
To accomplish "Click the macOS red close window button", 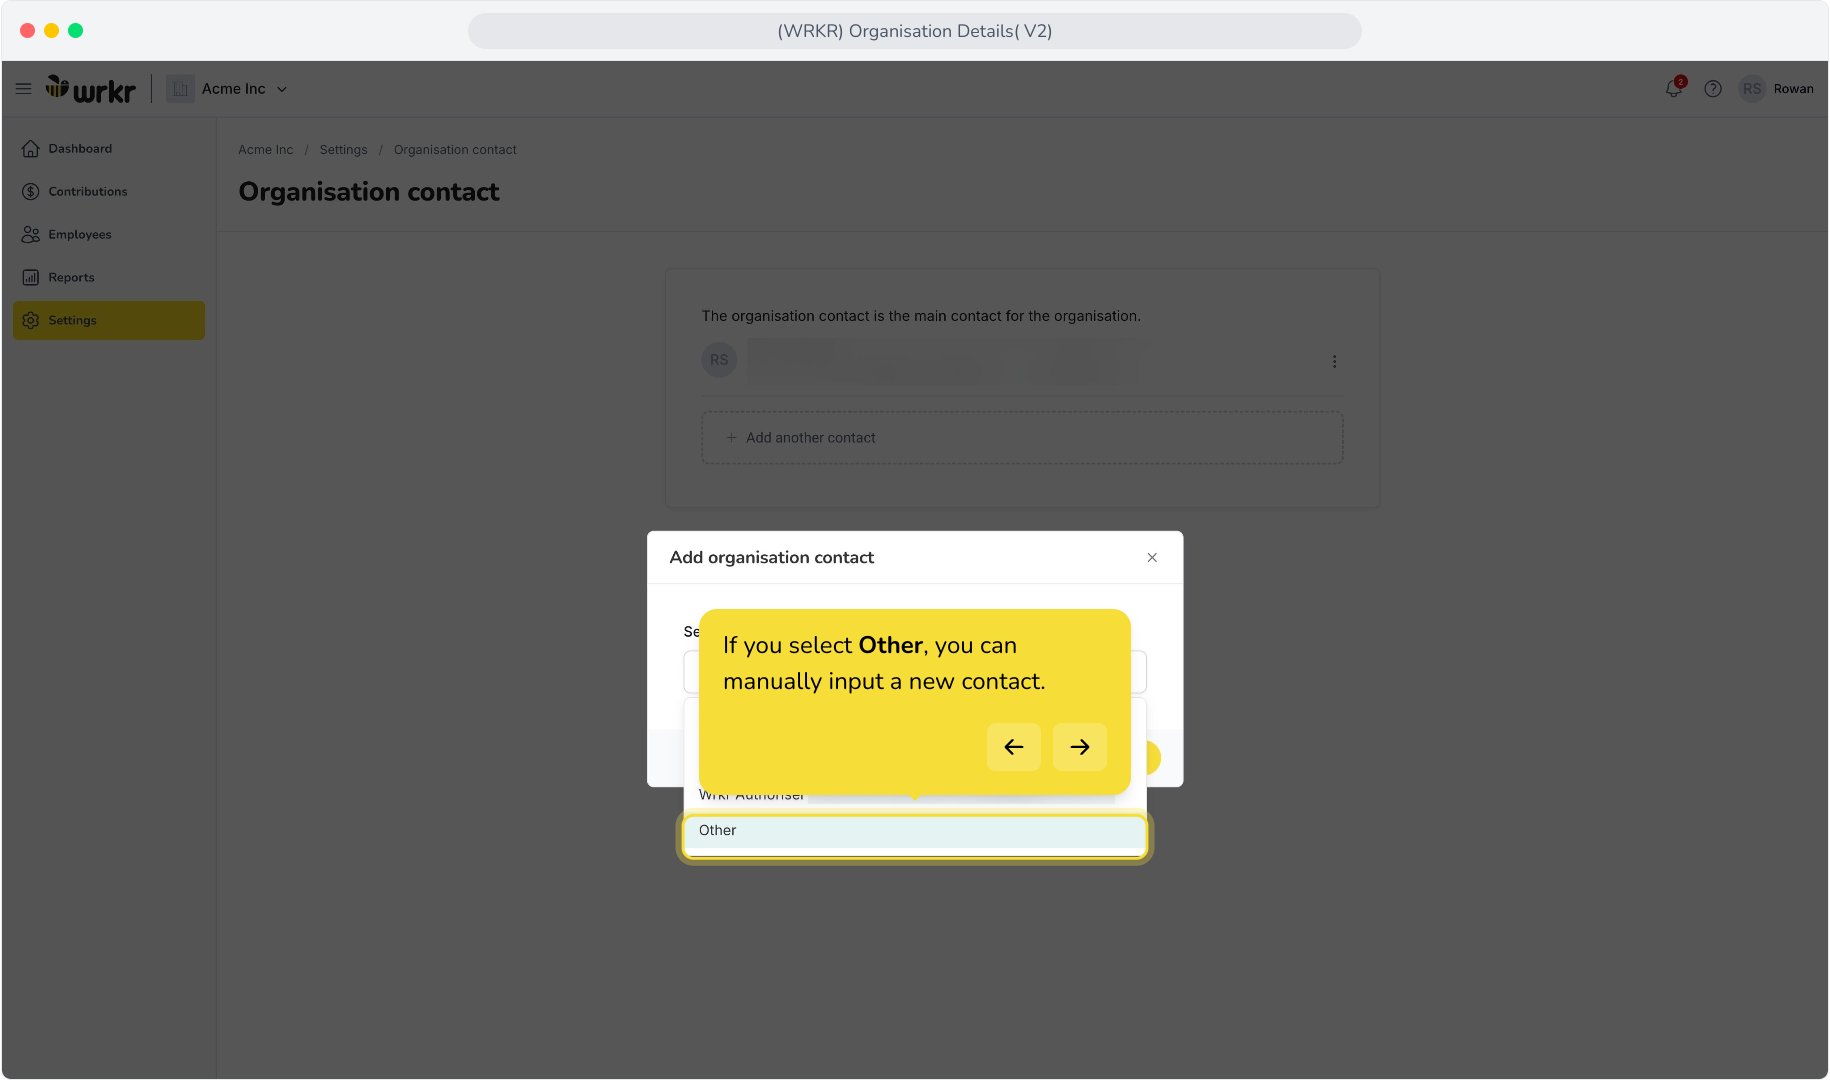I will click(27, 31).
